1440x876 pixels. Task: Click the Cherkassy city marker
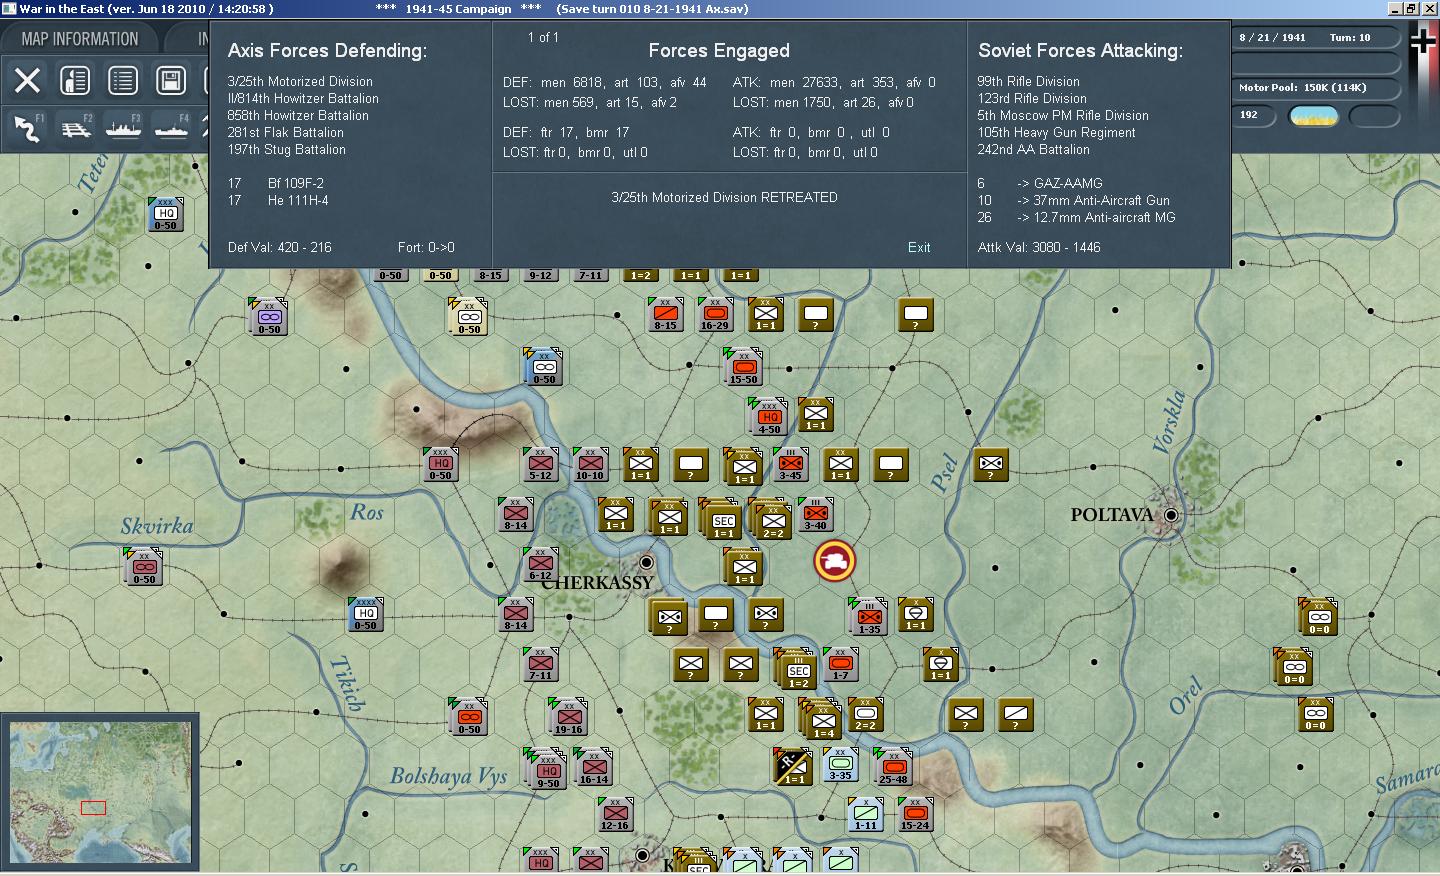tap(647, 563)
